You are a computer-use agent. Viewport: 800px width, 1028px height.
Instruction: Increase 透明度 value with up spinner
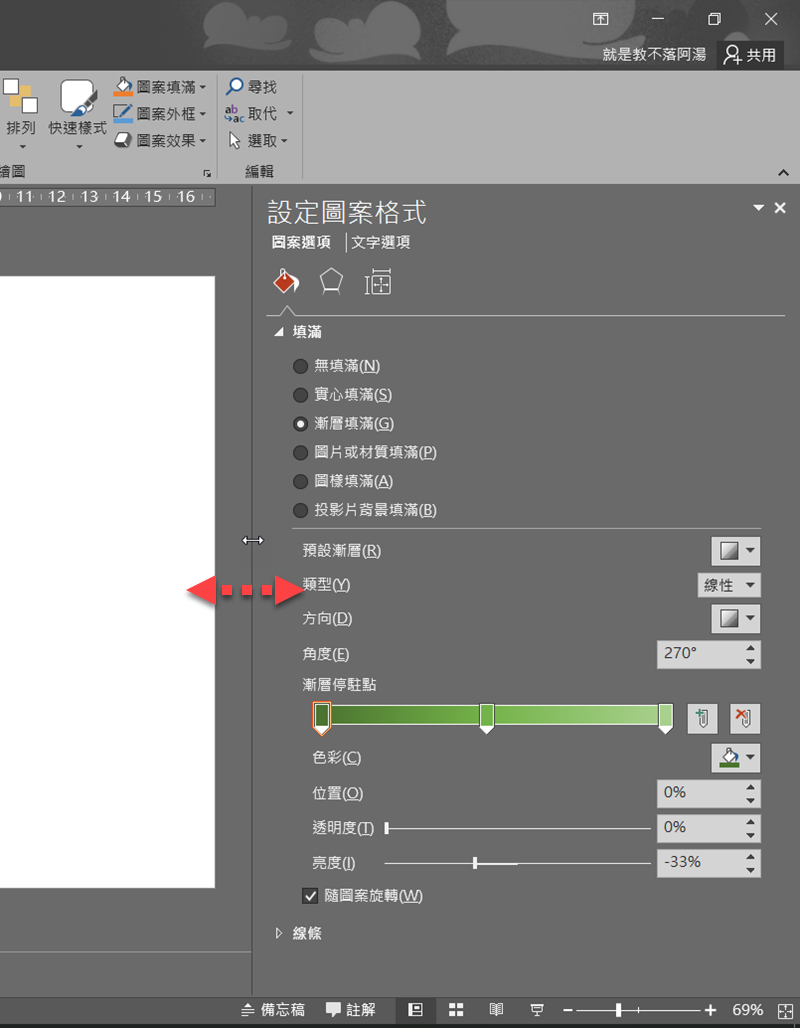(x=751, y=821)
